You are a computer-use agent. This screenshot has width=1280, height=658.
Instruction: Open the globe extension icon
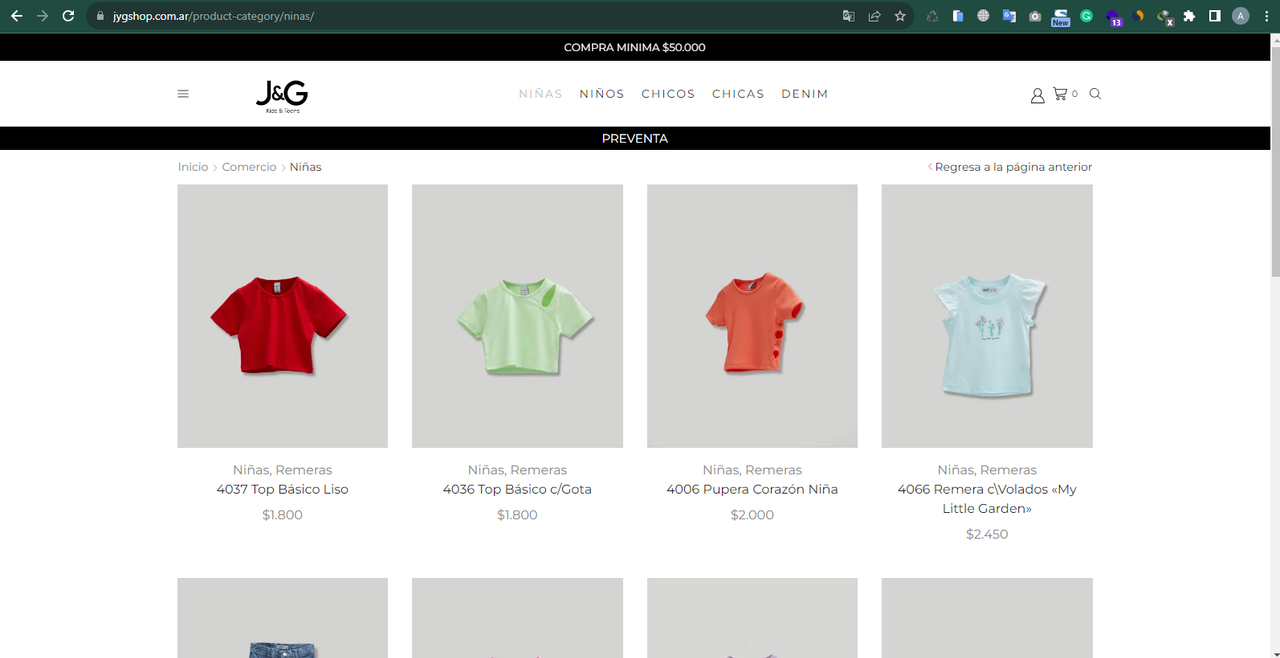pos(983,16)
